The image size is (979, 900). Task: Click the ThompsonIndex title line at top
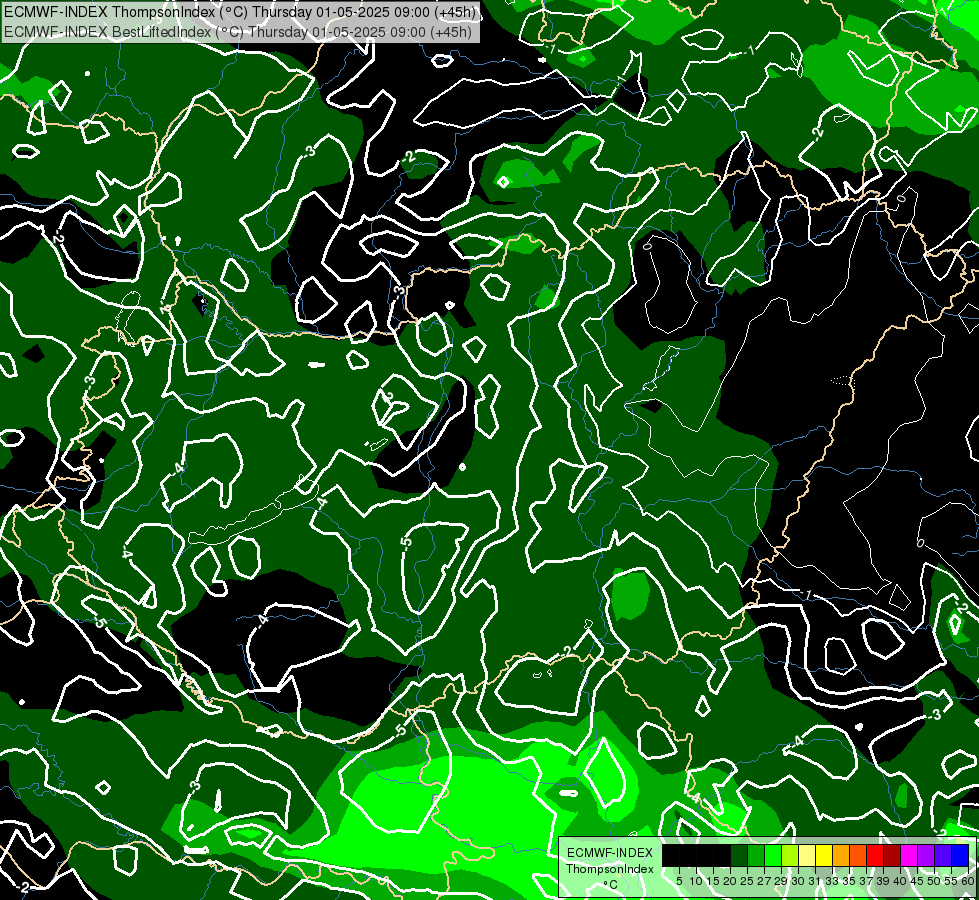point(240,12)
